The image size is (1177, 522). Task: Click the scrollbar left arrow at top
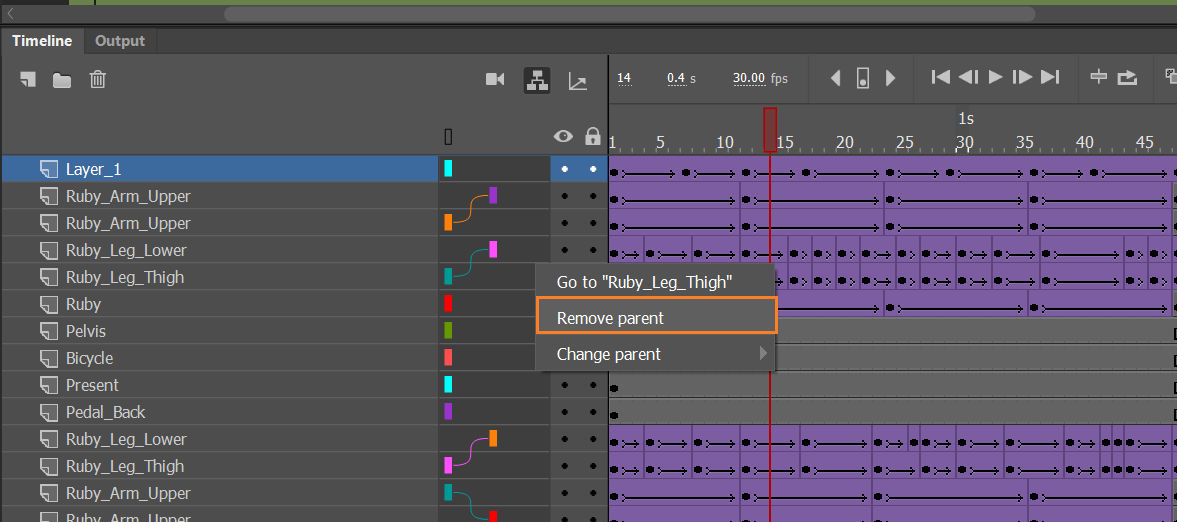click(x=11, y=14)
